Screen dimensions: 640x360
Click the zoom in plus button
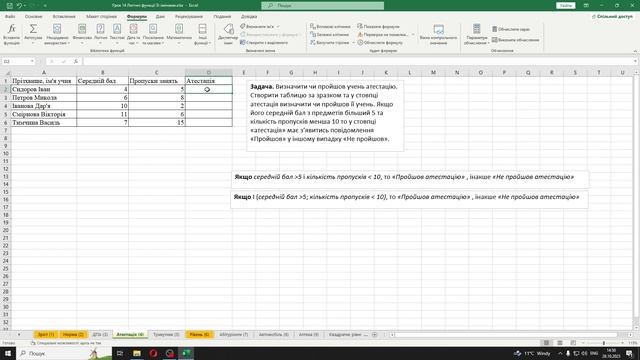pos(623,343)
